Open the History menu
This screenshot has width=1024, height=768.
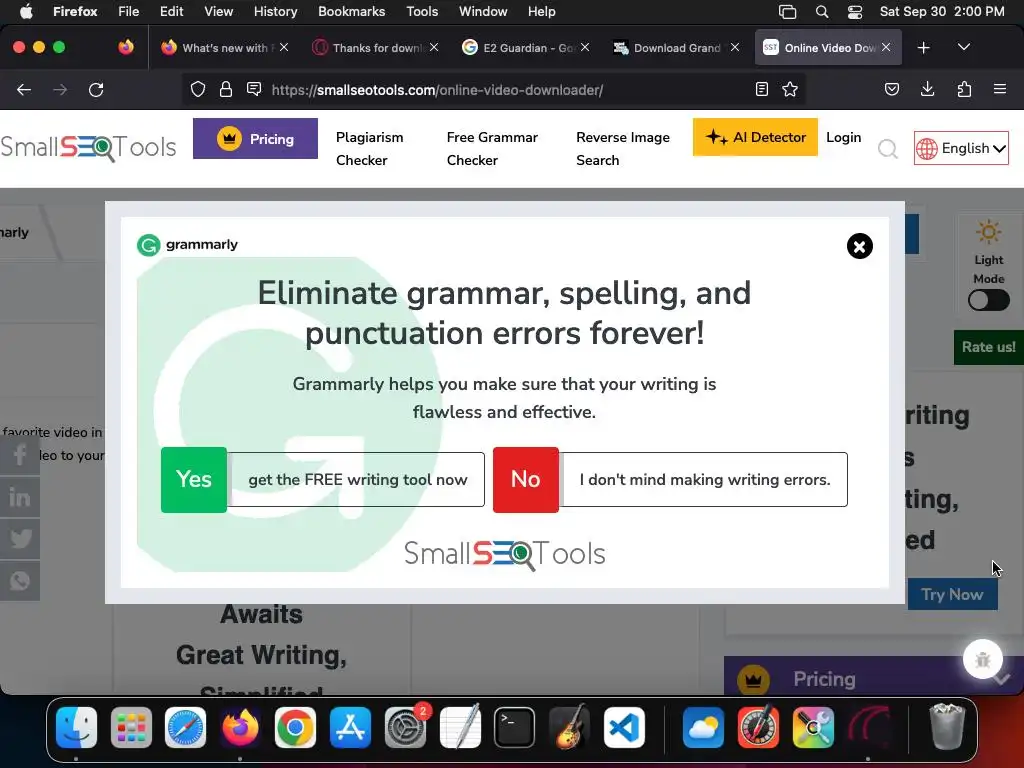click(x=276, y=12)
